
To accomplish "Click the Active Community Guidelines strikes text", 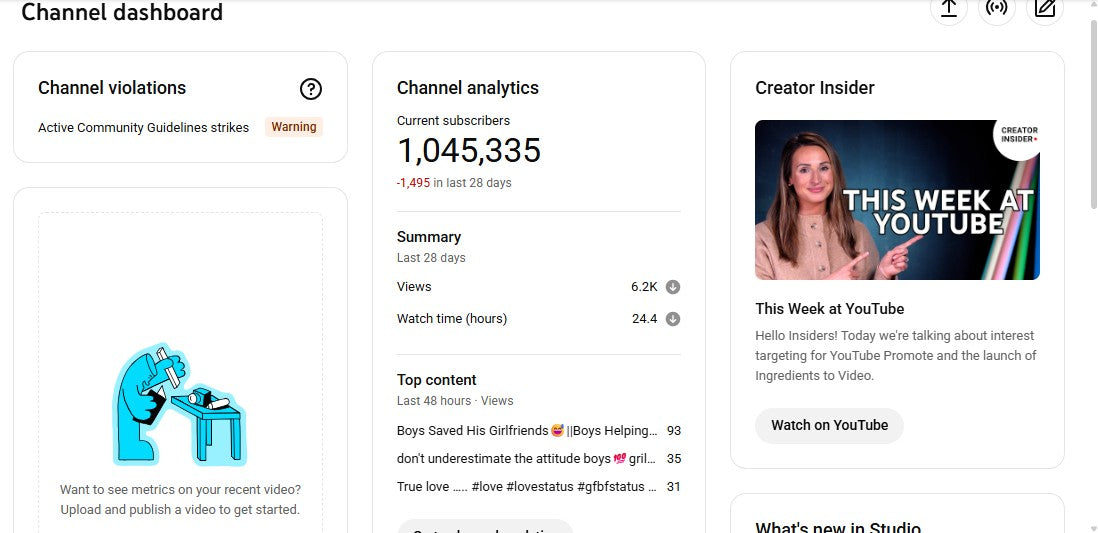I will [143, 128].
